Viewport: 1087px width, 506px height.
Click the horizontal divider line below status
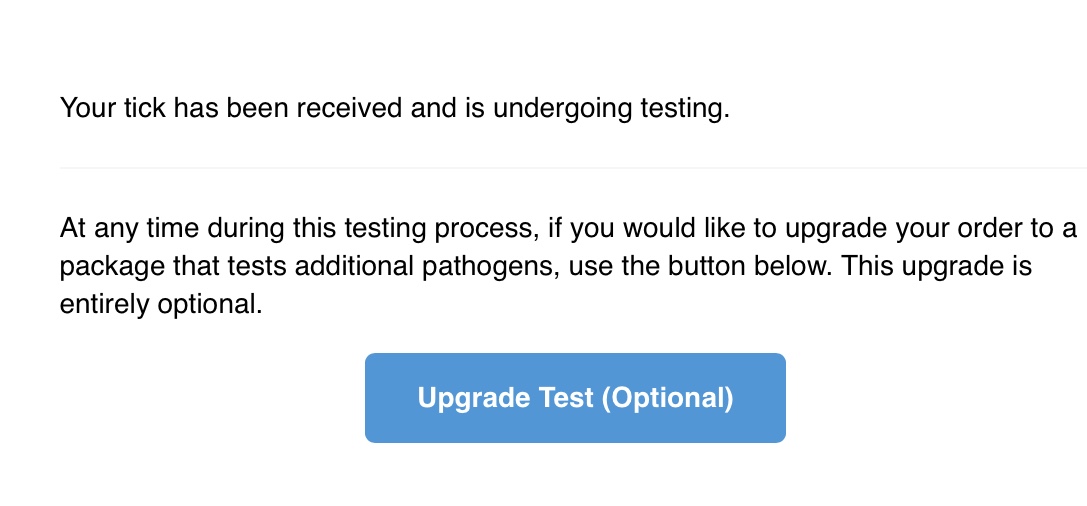tap(573, 168)
